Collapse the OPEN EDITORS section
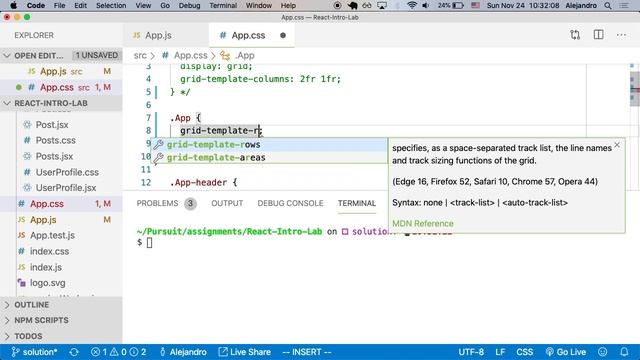 [39, 55]
